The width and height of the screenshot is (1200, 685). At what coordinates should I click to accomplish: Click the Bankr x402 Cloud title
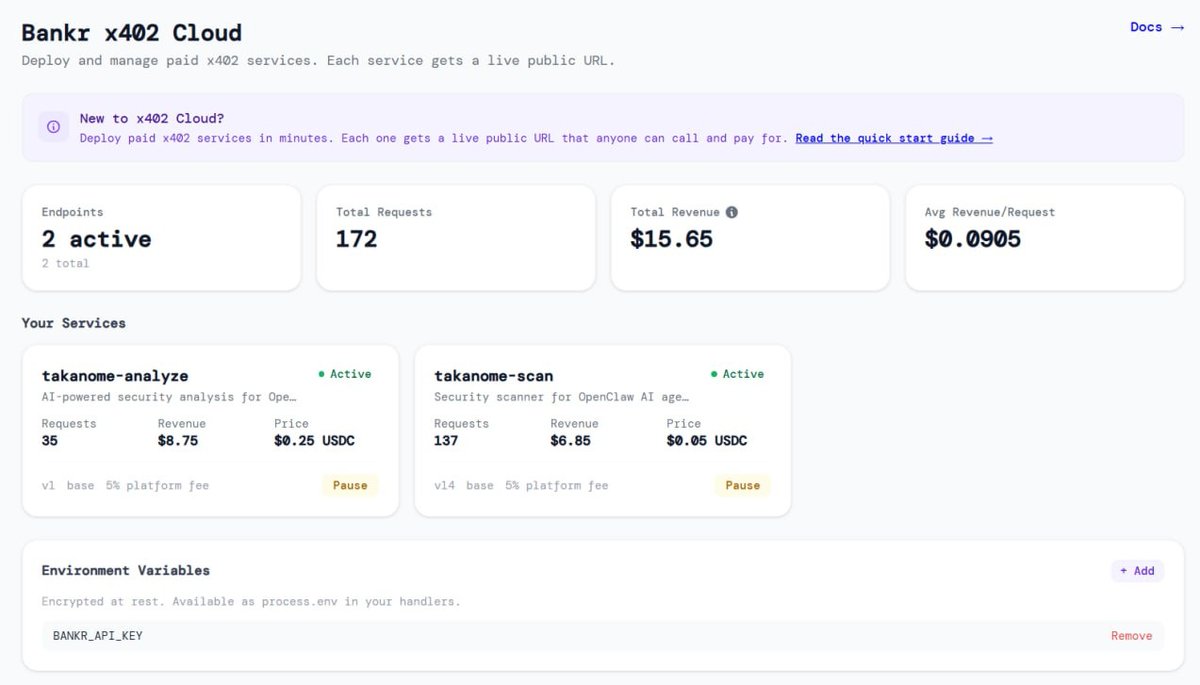[x=132, y=33]
